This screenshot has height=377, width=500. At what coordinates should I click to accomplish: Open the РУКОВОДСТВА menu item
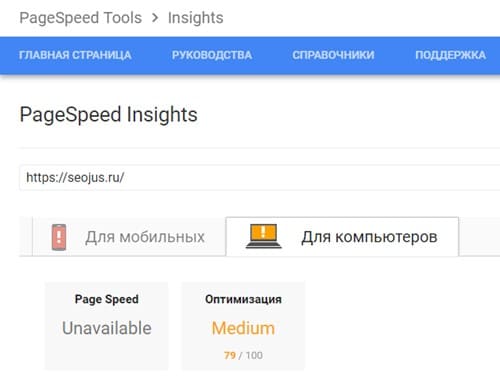[x=212, y=55]
